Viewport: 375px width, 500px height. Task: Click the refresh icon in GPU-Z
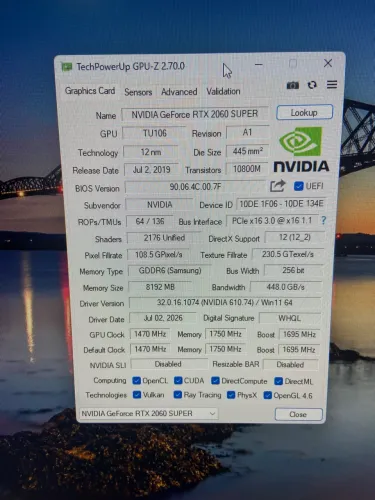tap(312, 85)
